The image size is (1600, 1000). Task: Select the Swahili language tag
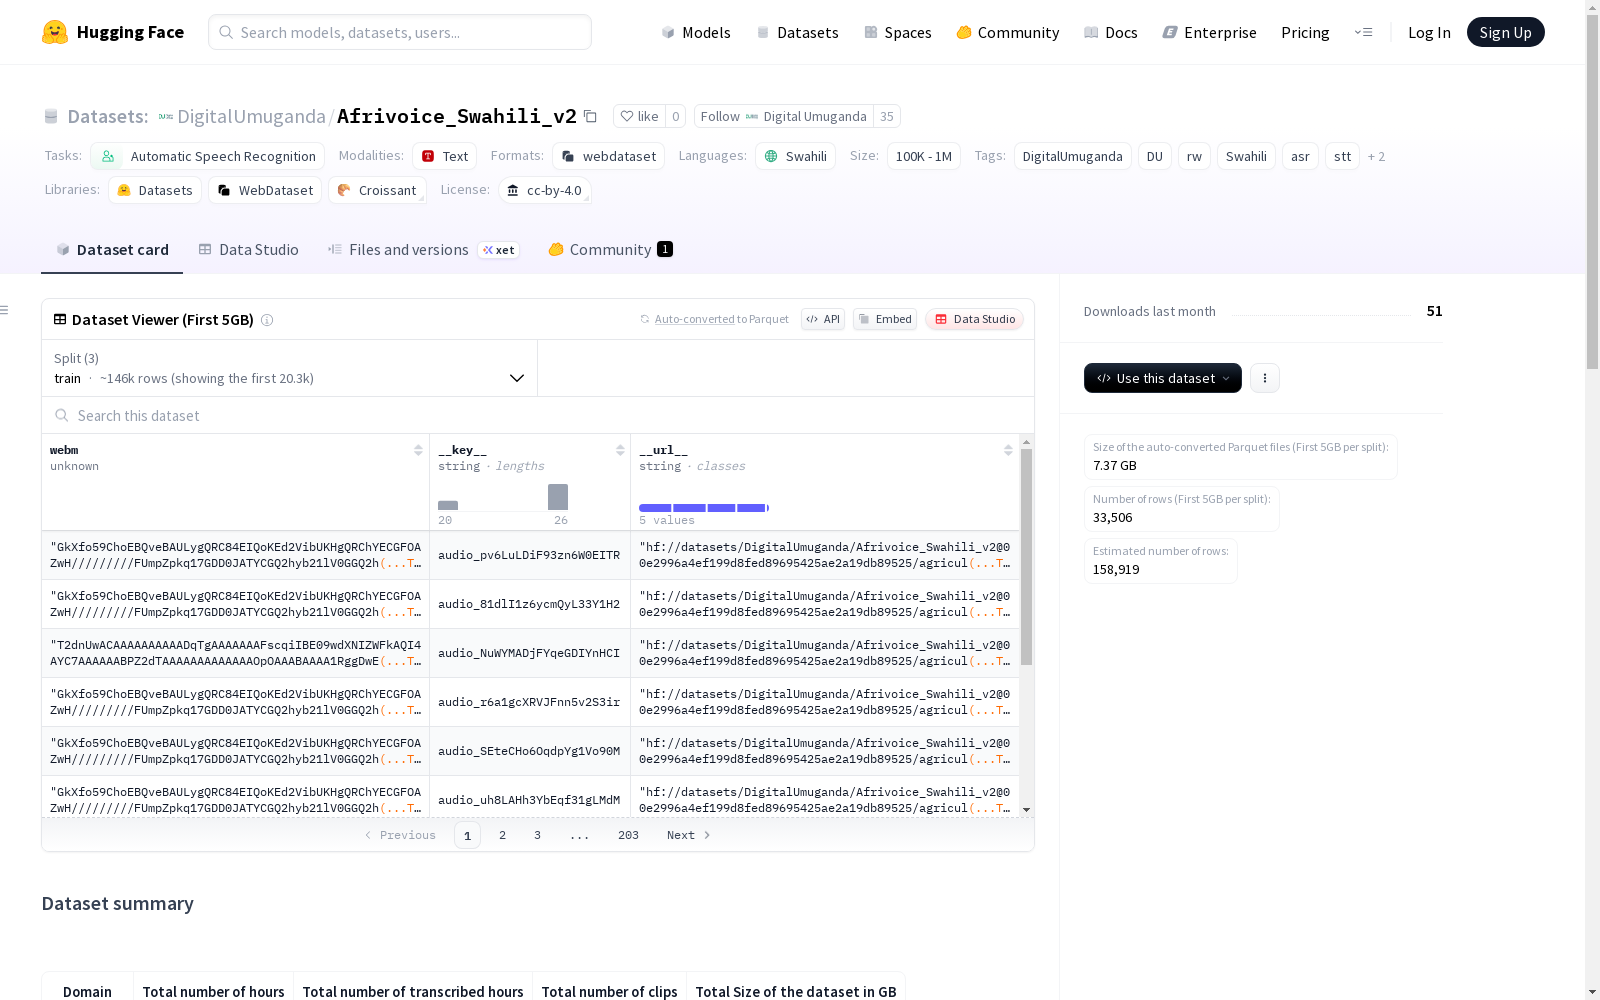[796, 156]
